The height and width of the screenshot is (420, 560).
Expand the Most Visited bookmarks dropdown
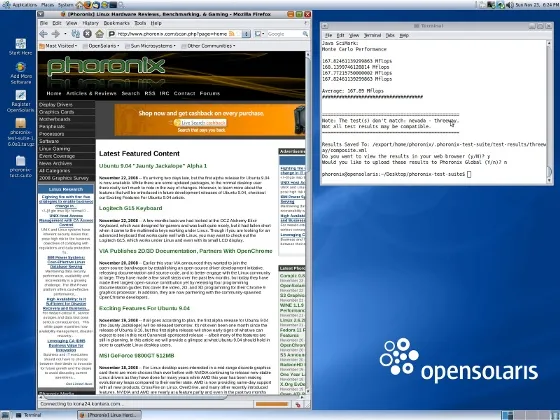[58, 46]
